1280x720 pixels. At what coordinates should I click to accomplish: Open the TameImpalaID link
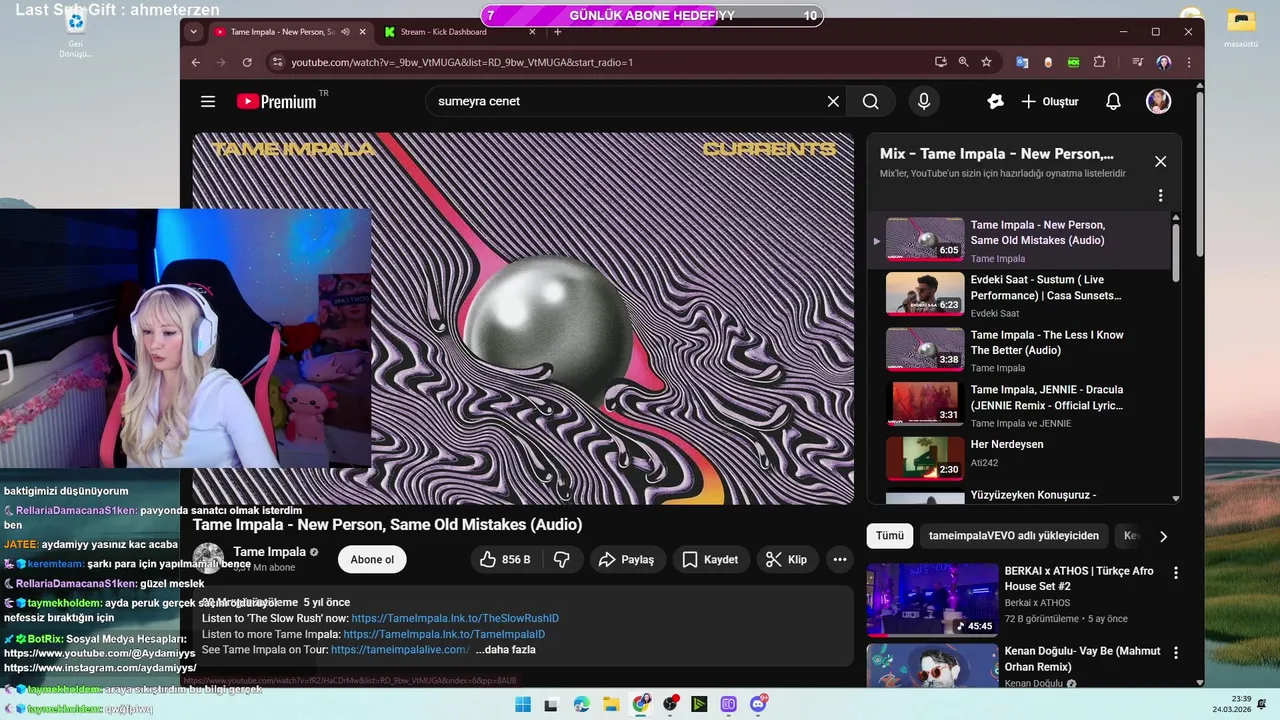coord(444,634)
